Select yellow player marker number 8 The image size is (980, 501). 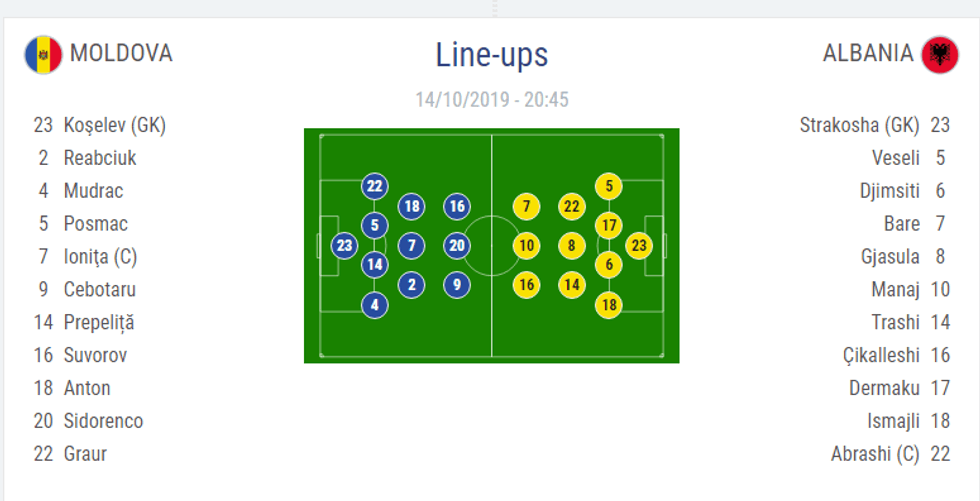(x=571, y=245)
